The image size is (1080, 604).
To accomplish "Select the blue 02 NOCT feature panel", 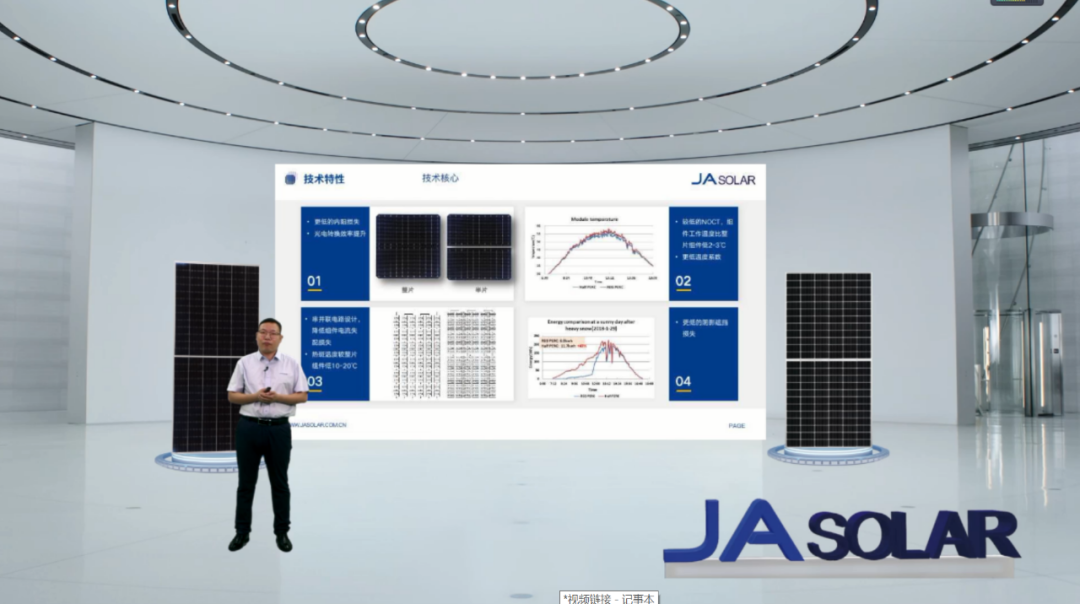I will [x=703, y=253].
